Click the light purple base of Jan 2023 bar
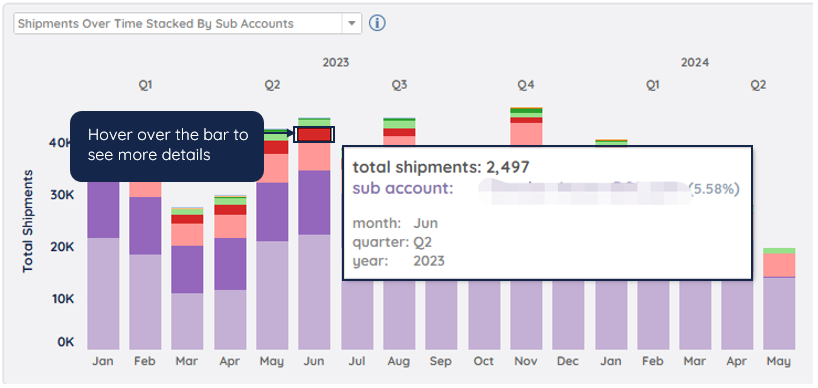 103,294
